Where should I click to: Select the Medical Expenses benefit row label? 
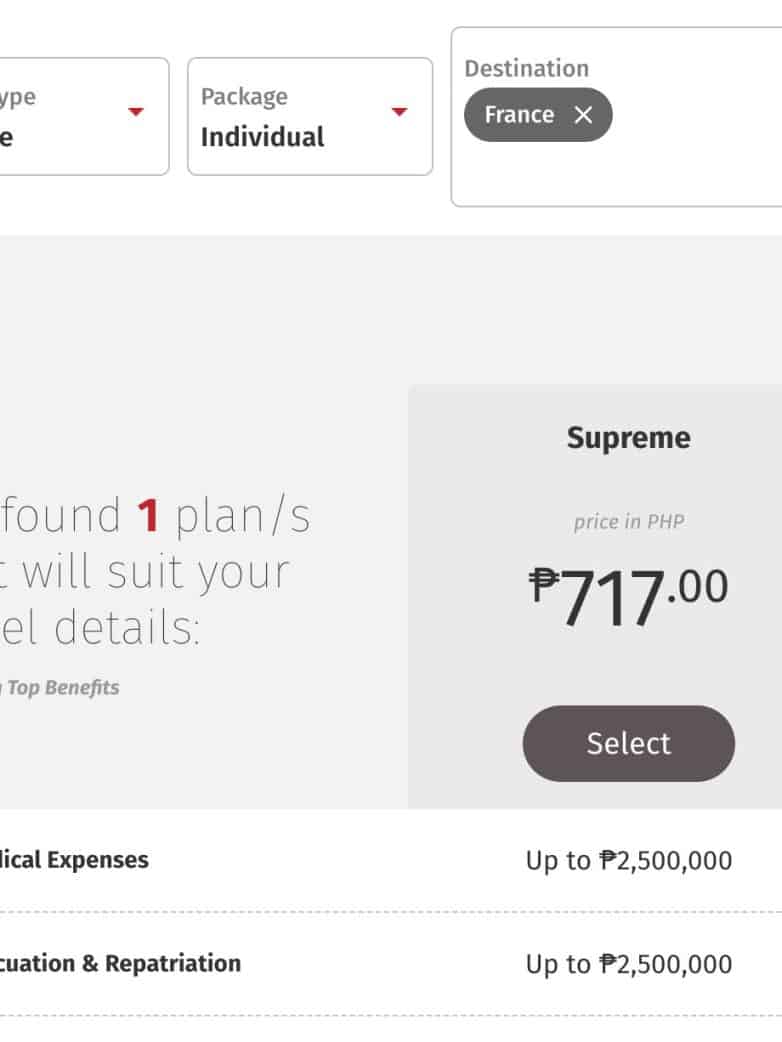74,860
